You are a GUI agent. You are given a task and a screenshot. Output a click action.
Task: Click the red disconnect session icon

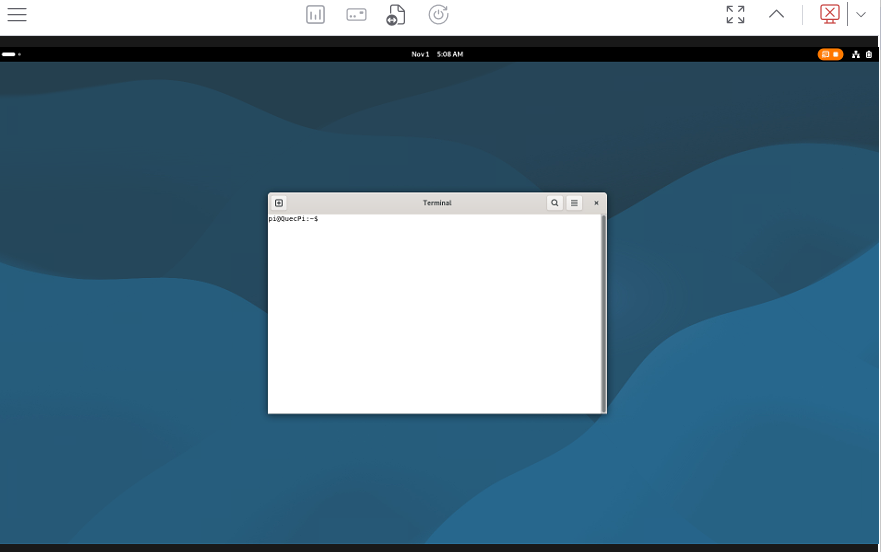point(829,15)
